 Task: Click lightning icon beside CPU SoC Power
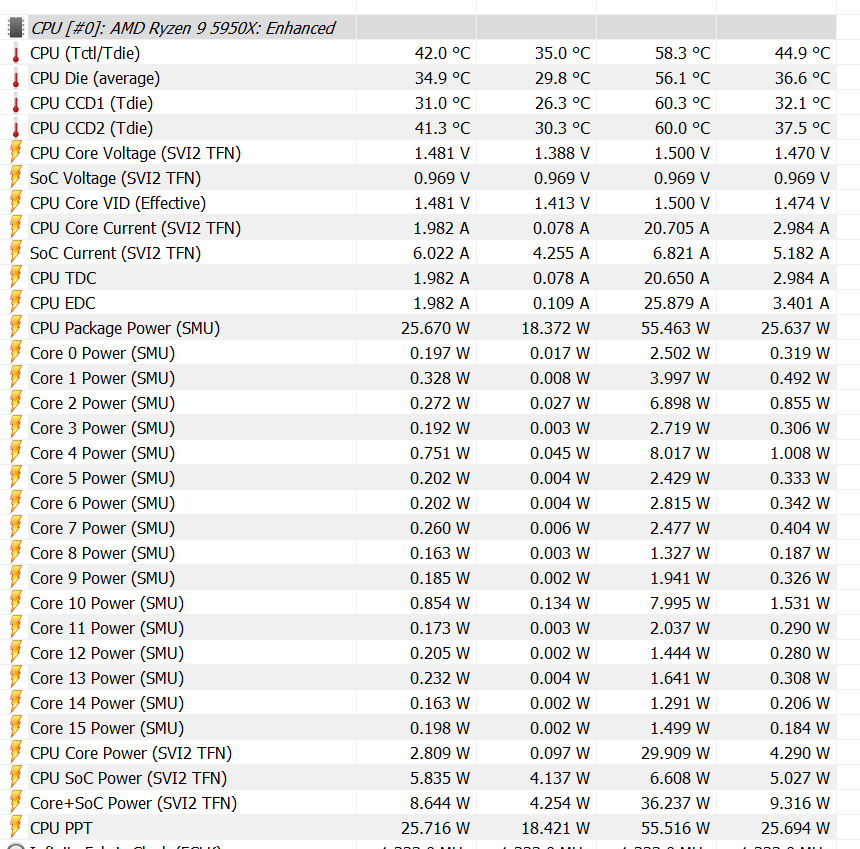tap(16, 778)
